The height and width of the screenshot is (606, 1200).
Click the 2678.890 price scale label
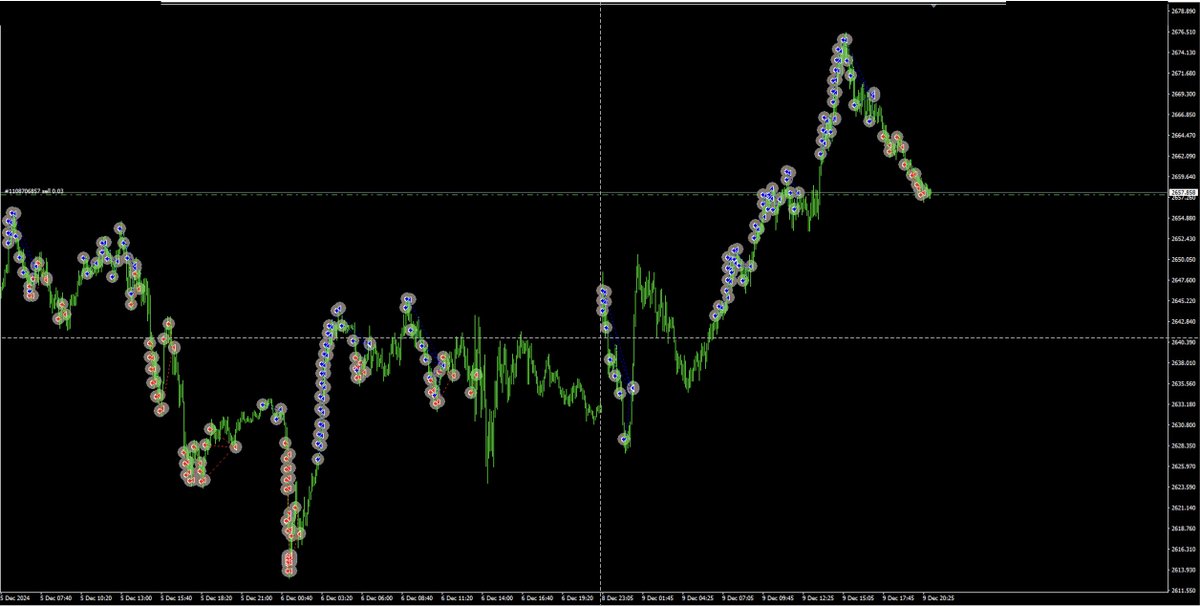pos(1183,11)
